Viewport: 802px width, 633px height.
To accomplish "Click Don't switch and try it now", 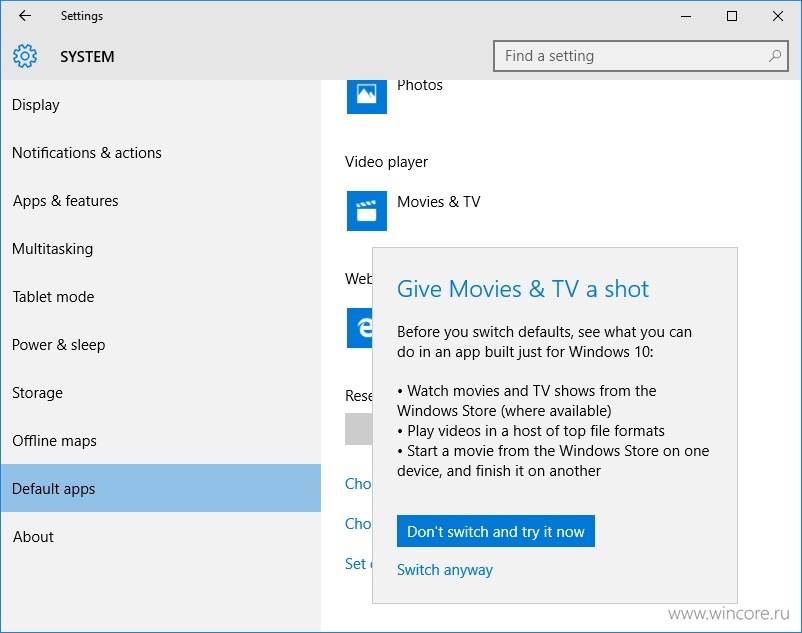I will pyautogui.click(x=496, y=531).
